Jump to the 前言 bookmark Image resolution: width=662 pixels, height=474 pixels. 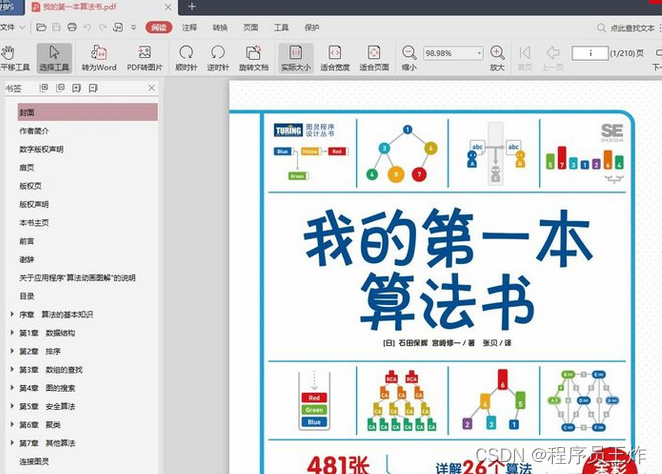(x=27, y=241)
